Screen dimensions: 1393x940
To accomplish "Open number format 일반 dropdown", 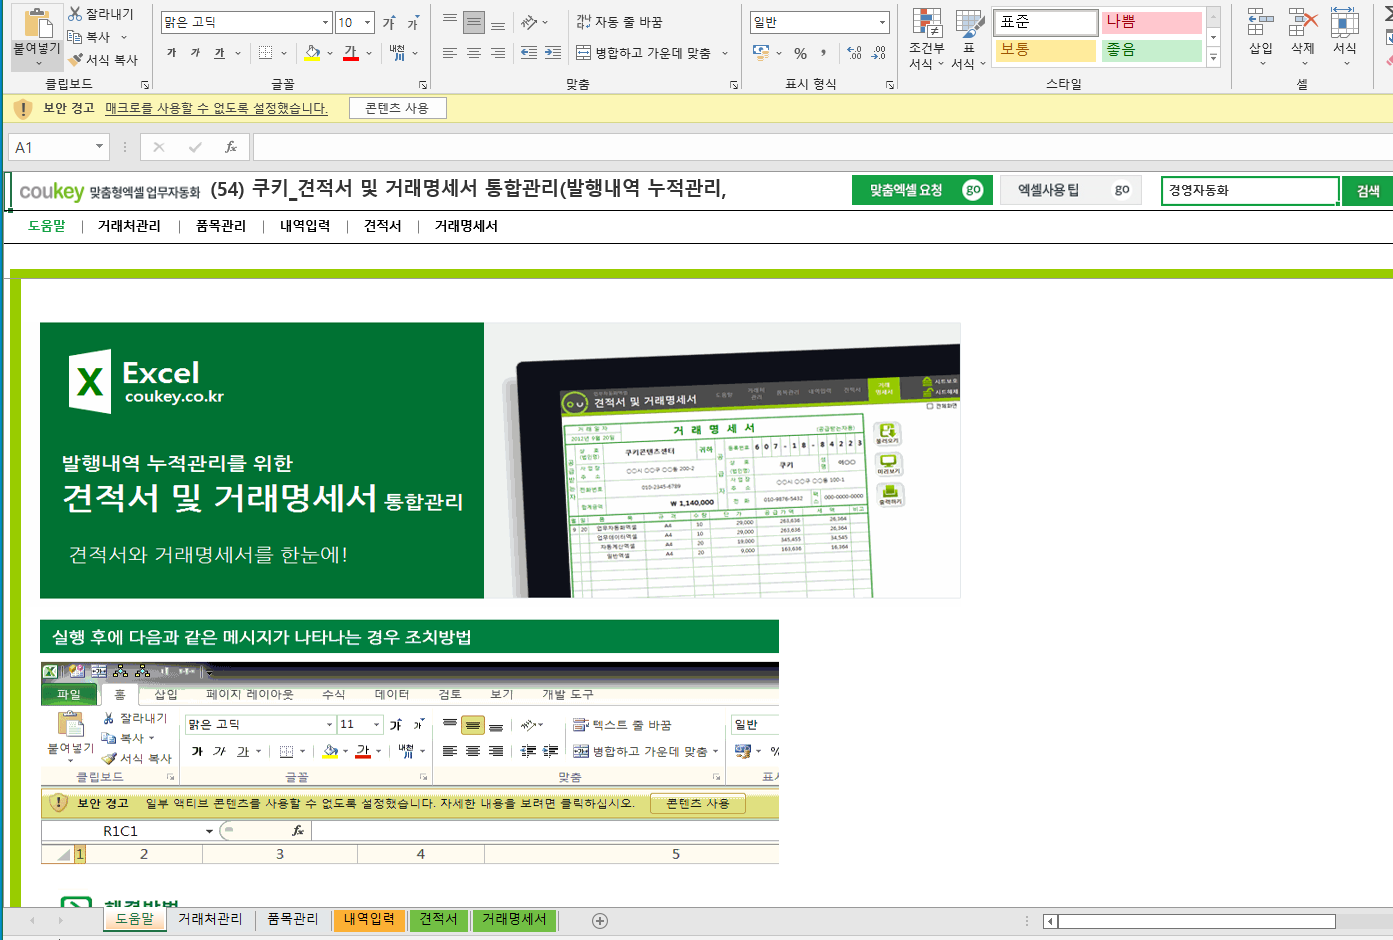I will point(882,22).
